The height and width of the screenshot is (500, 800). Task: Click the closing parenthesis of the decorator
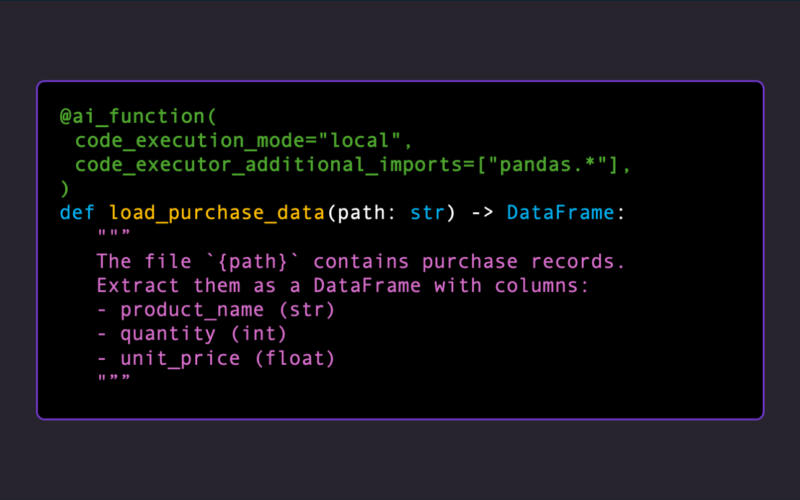coord(65,188)
